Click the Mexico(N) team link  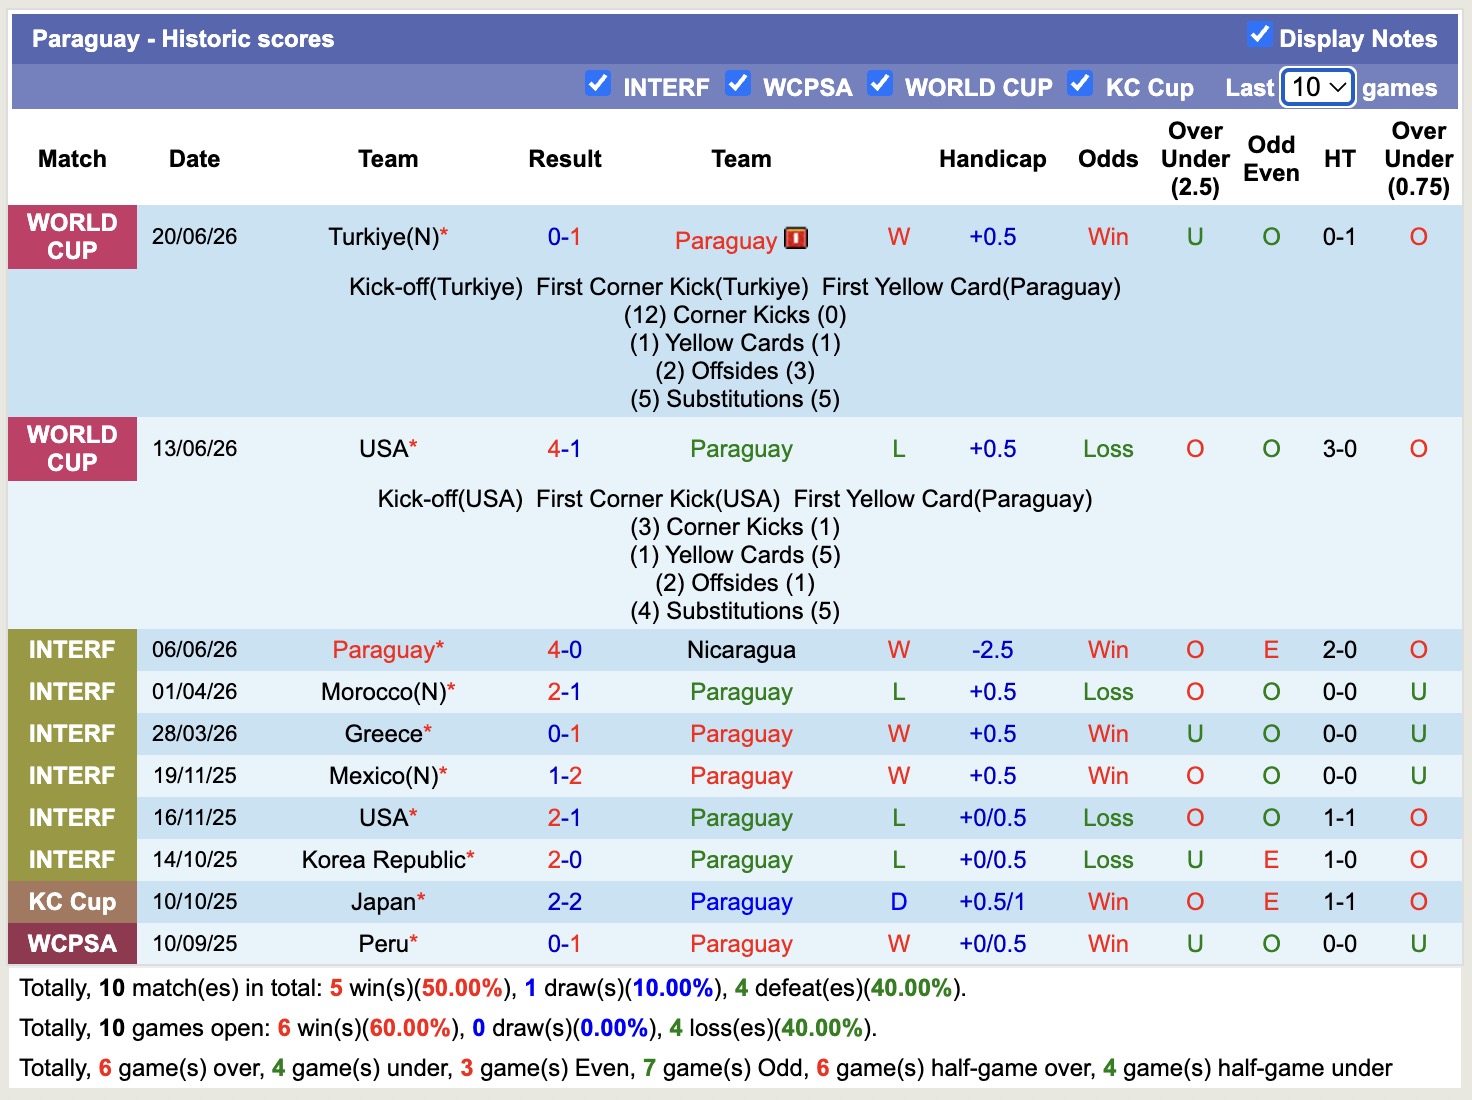[x=384, y=776]
